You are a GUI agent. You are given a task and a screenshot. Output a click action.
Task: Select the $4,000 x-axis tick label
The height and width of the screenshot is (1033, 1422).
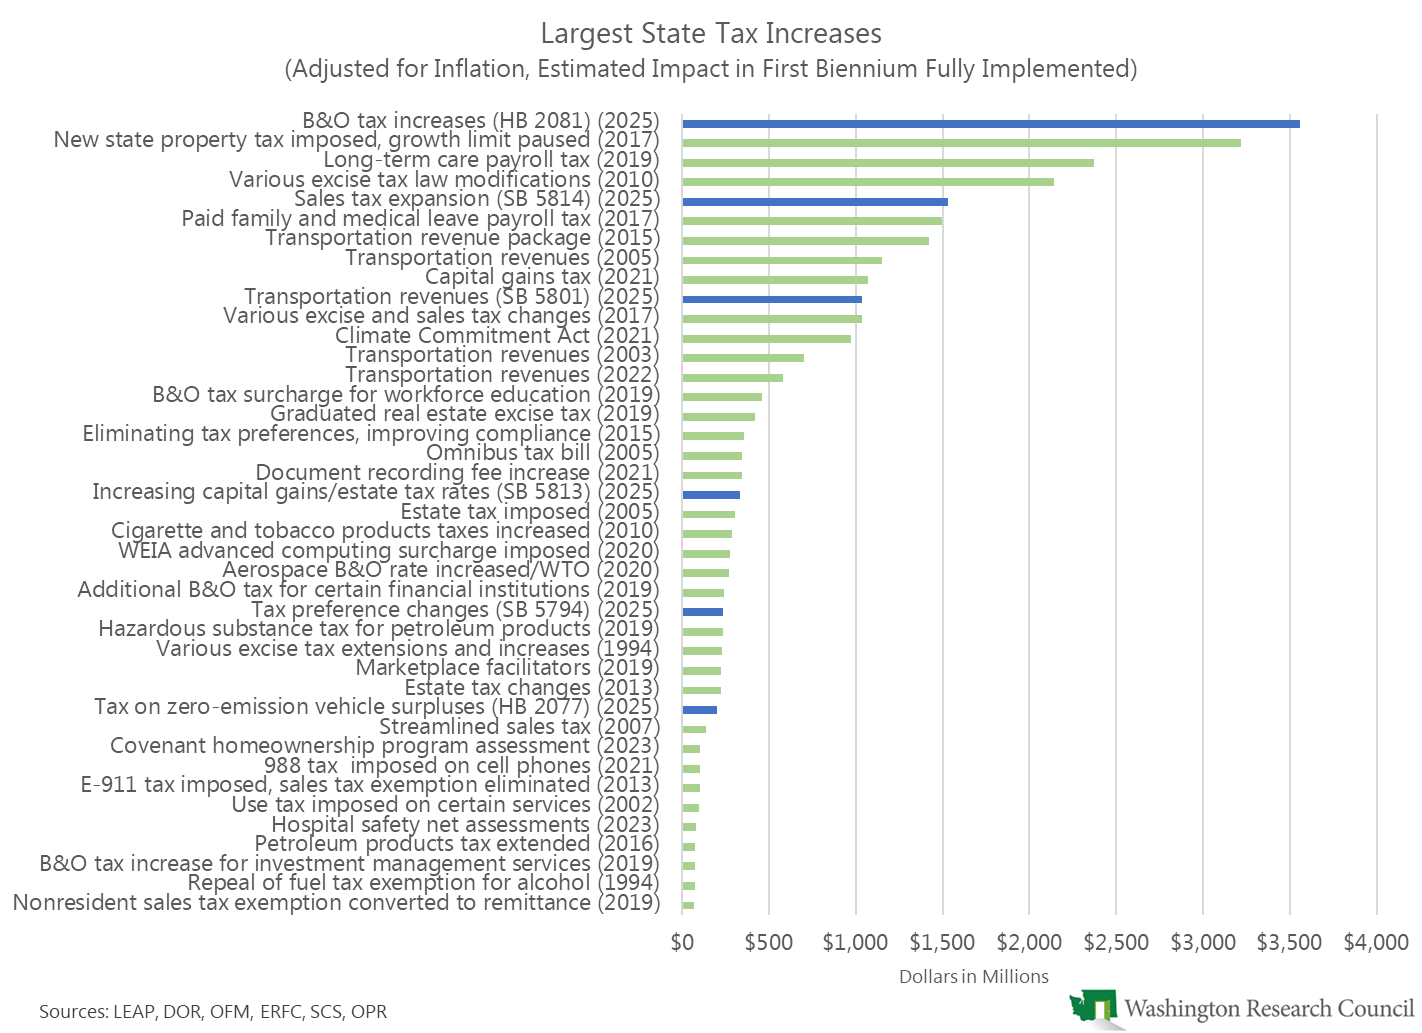[x=1376, y=942]
